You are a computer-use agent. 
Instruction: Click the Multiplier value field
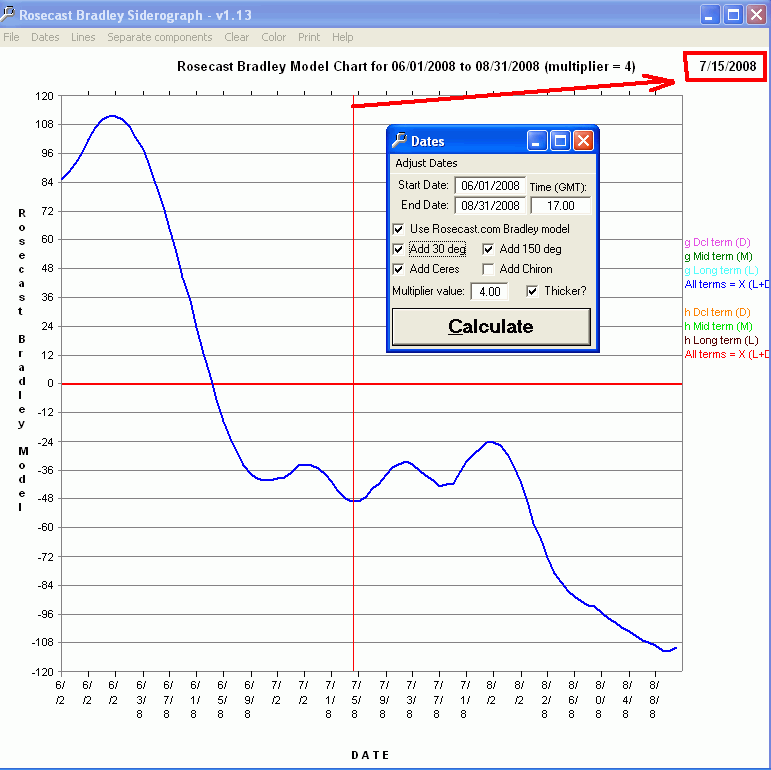point(489,292)
